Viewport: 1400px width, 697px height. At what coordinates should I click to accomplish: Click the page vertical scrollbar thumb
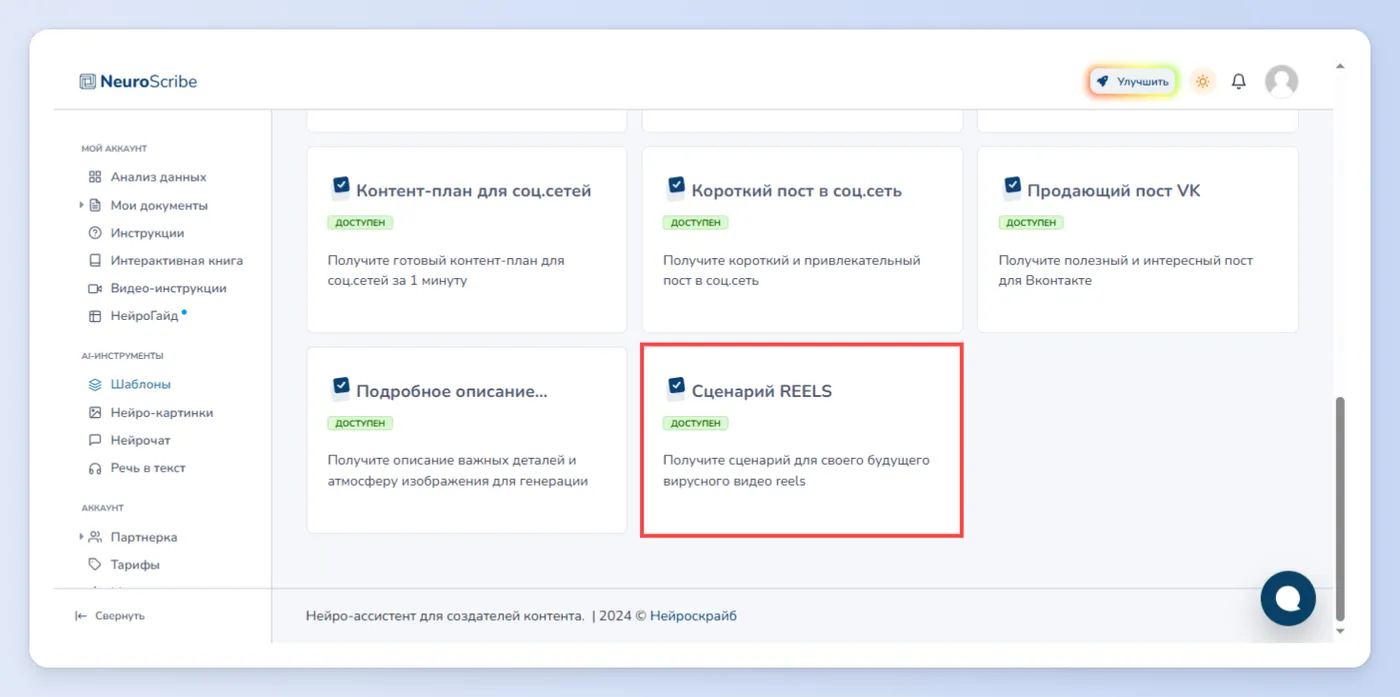[1341, 508]
